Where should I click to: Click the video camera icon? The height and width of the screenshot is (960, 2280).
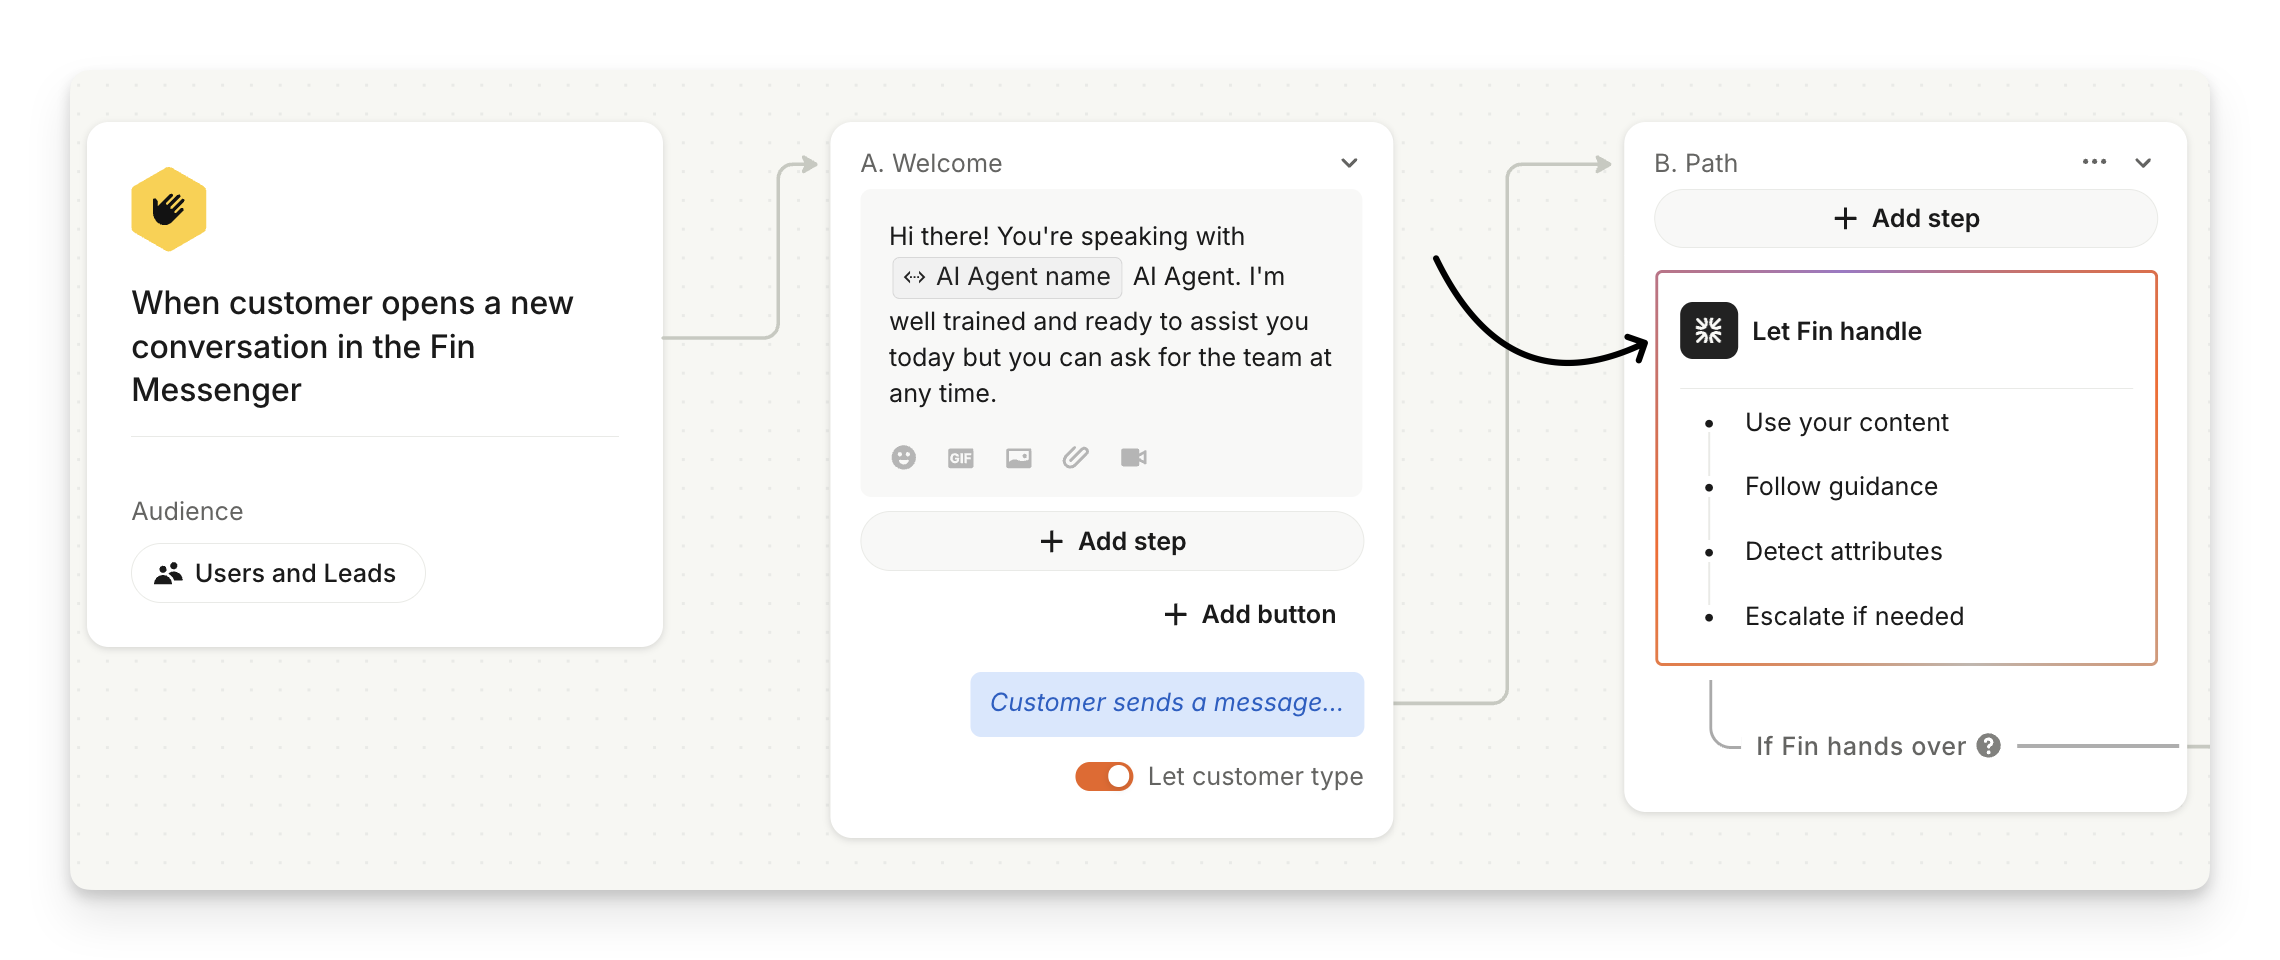(1133, 458)
